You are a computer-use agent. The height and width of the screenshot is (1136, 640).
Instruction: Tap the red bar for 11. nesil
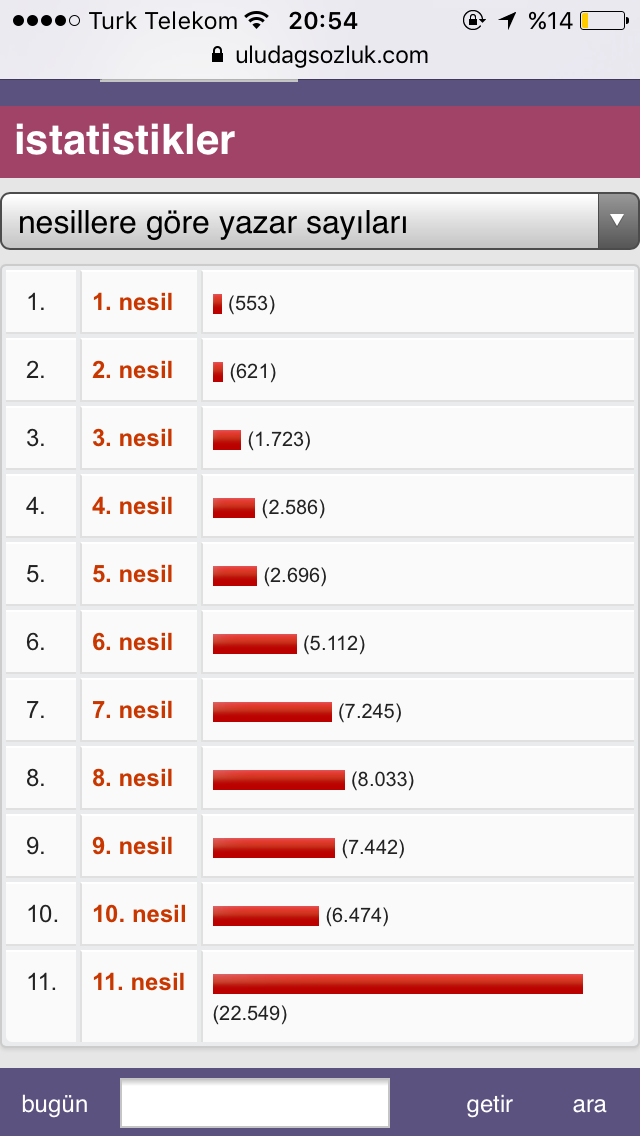click(398, 984)
